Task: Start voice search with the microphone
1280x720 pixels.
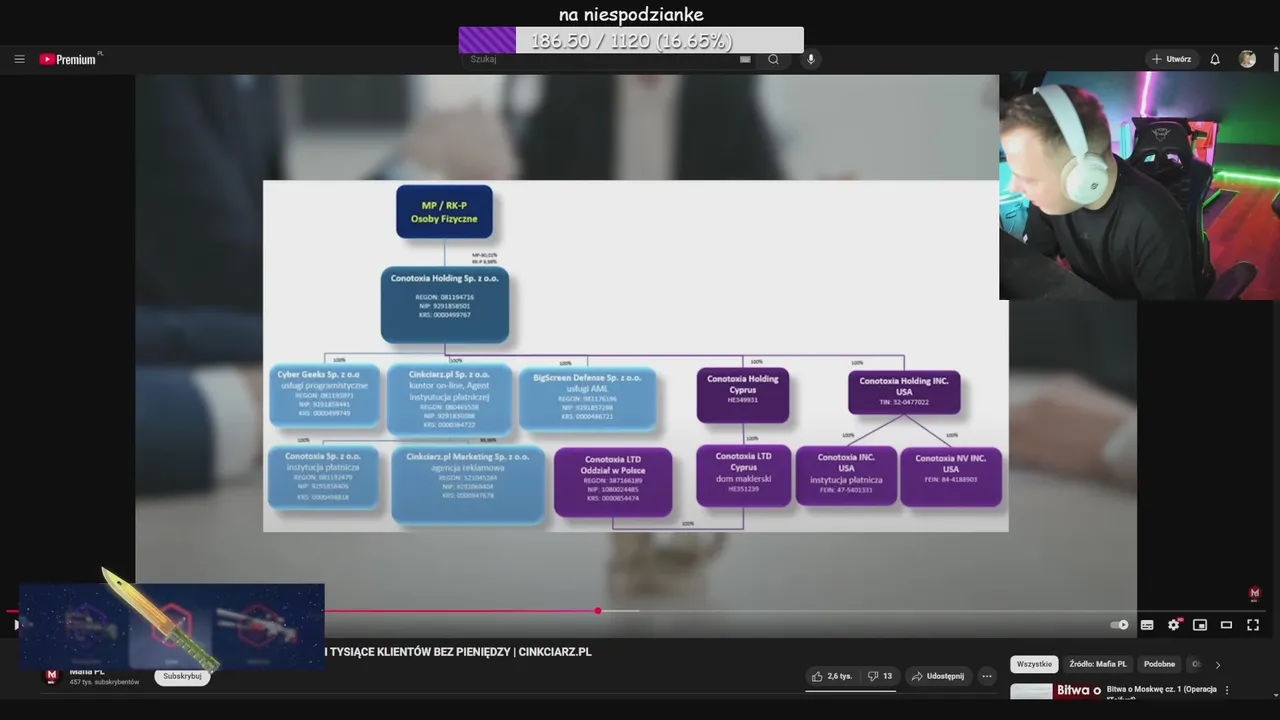Action: 811,59
